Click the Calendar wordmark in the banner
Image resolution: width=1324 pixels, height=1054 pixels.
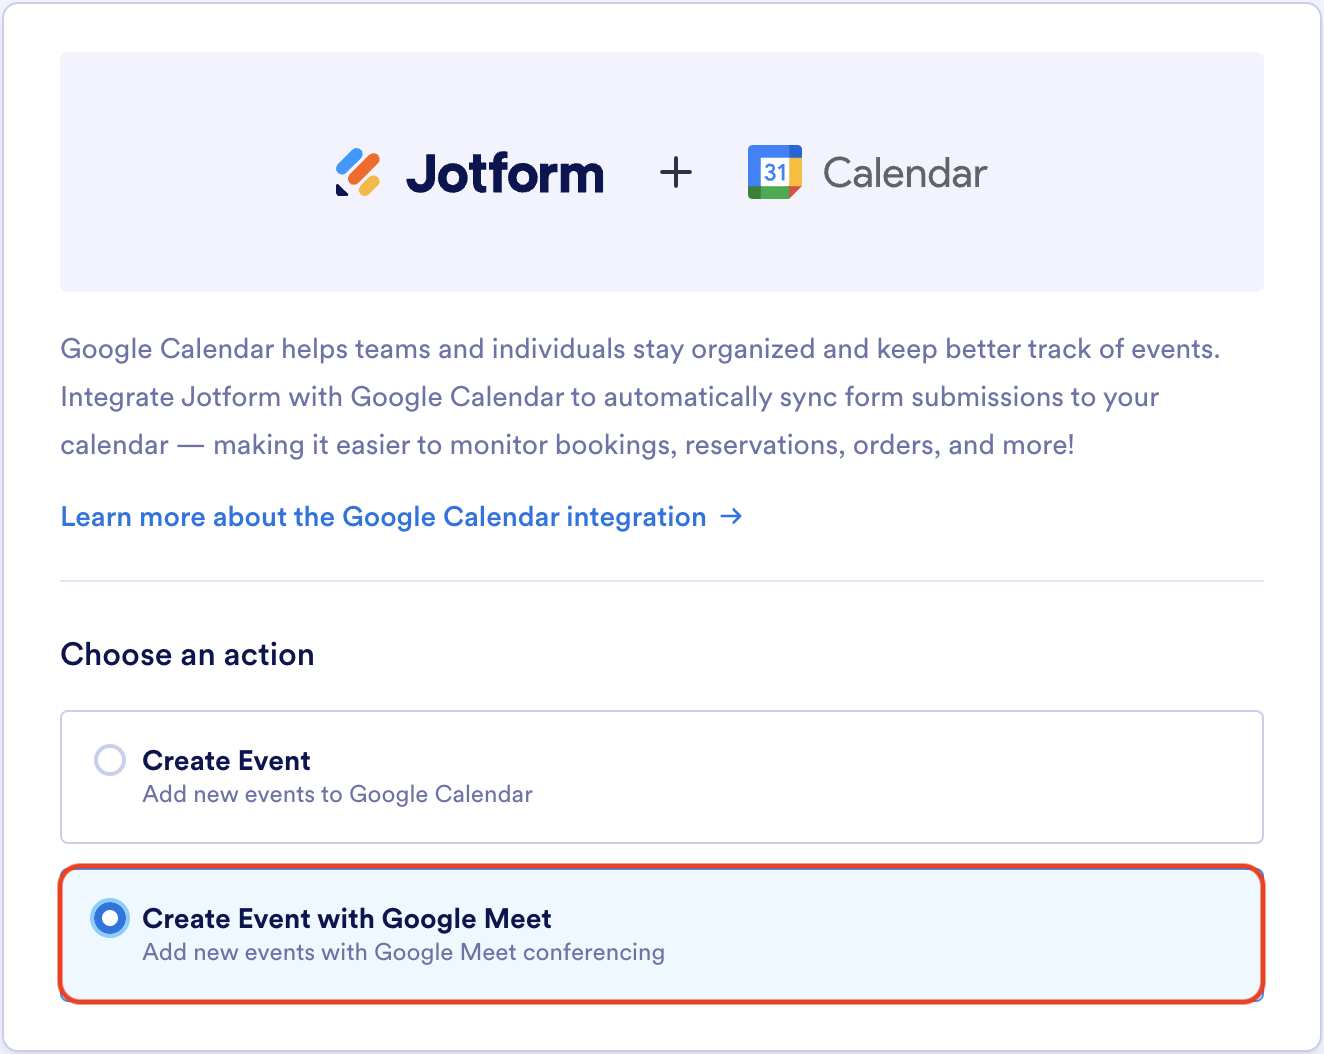(x=905, y=173)
